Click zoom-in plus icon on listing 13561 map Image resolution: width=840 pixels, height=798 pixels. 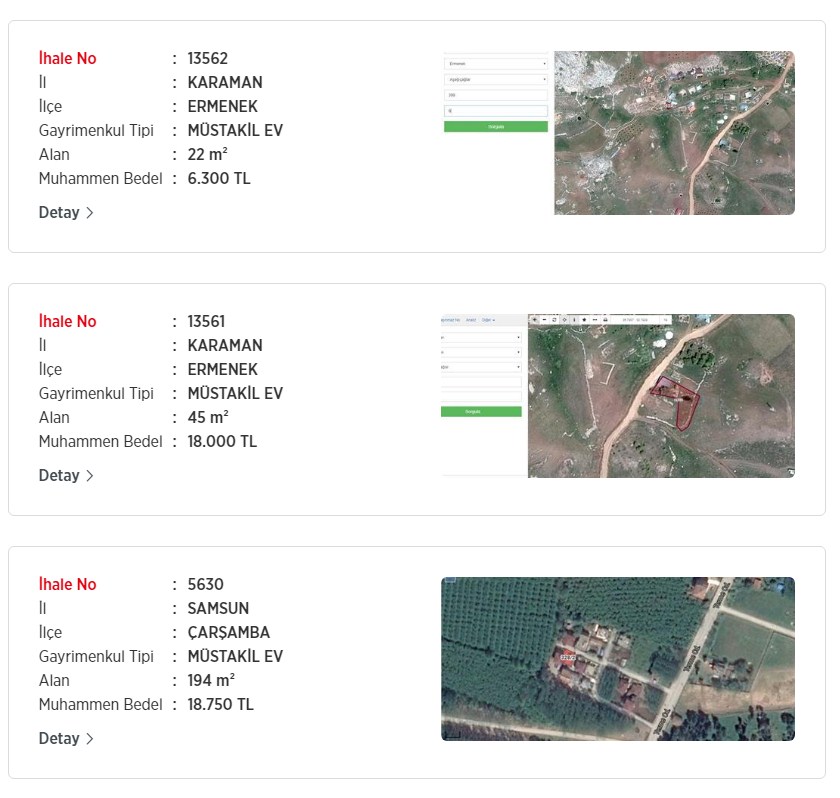[534, 319]
